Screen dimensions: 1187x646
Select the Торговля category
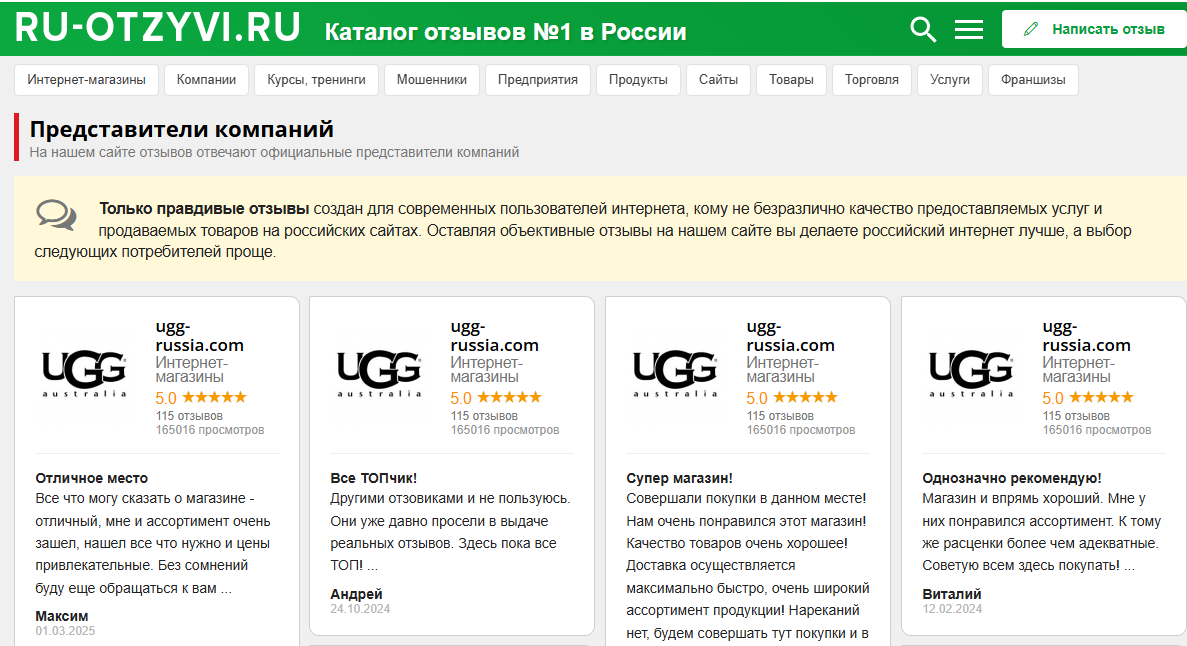click(872, 80)
